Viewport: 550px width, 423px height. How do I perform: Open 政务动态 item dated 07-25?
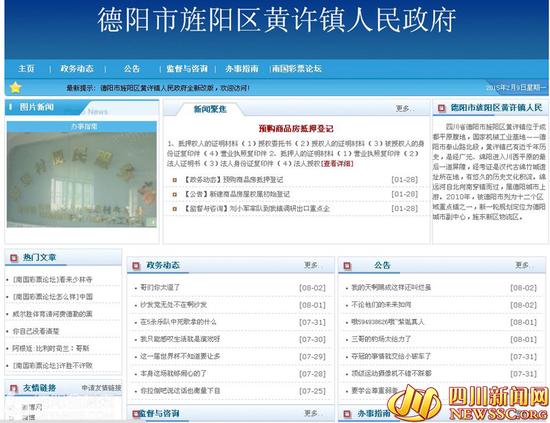[180, 391]
